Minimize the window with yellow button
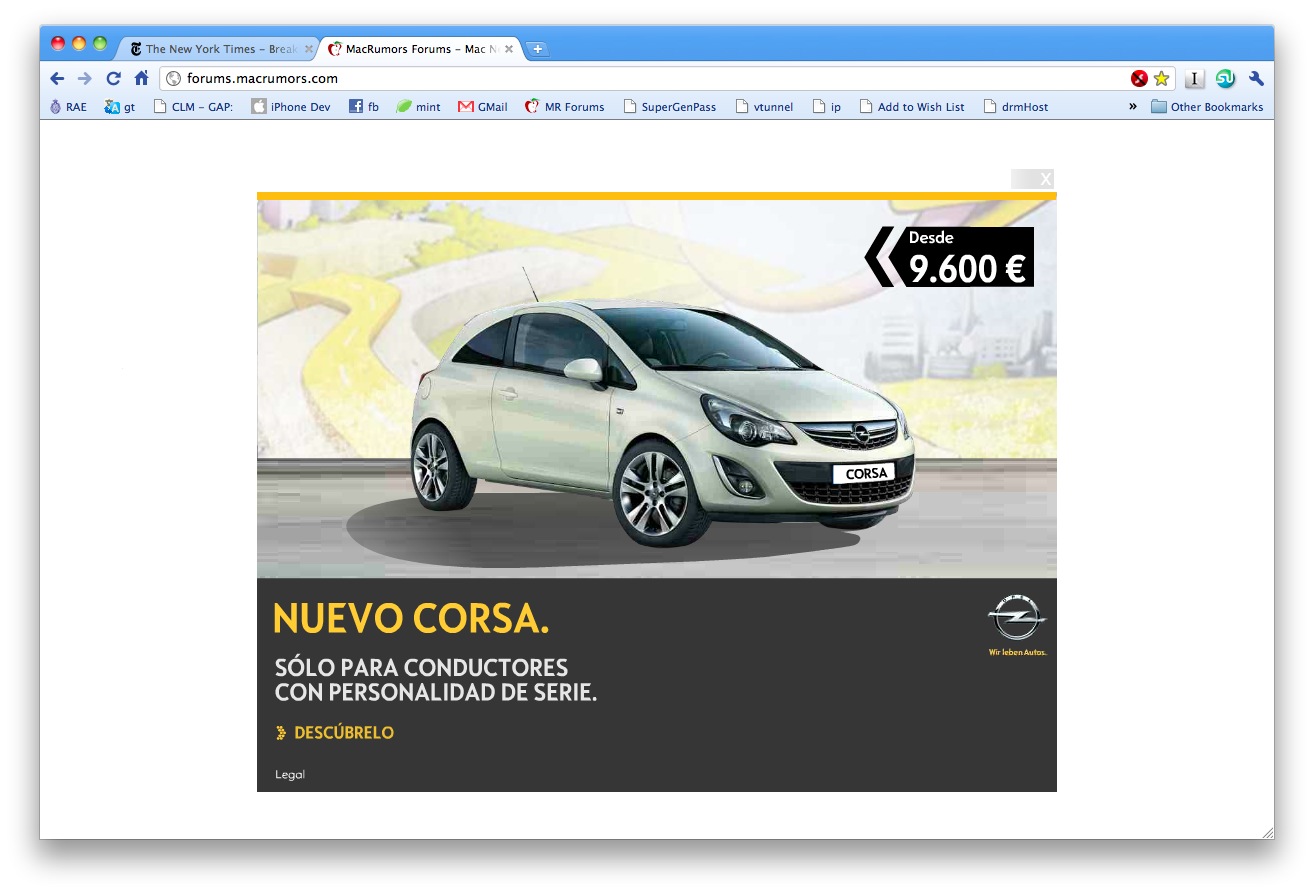The image size is (1314, 894). pos(79,43)
